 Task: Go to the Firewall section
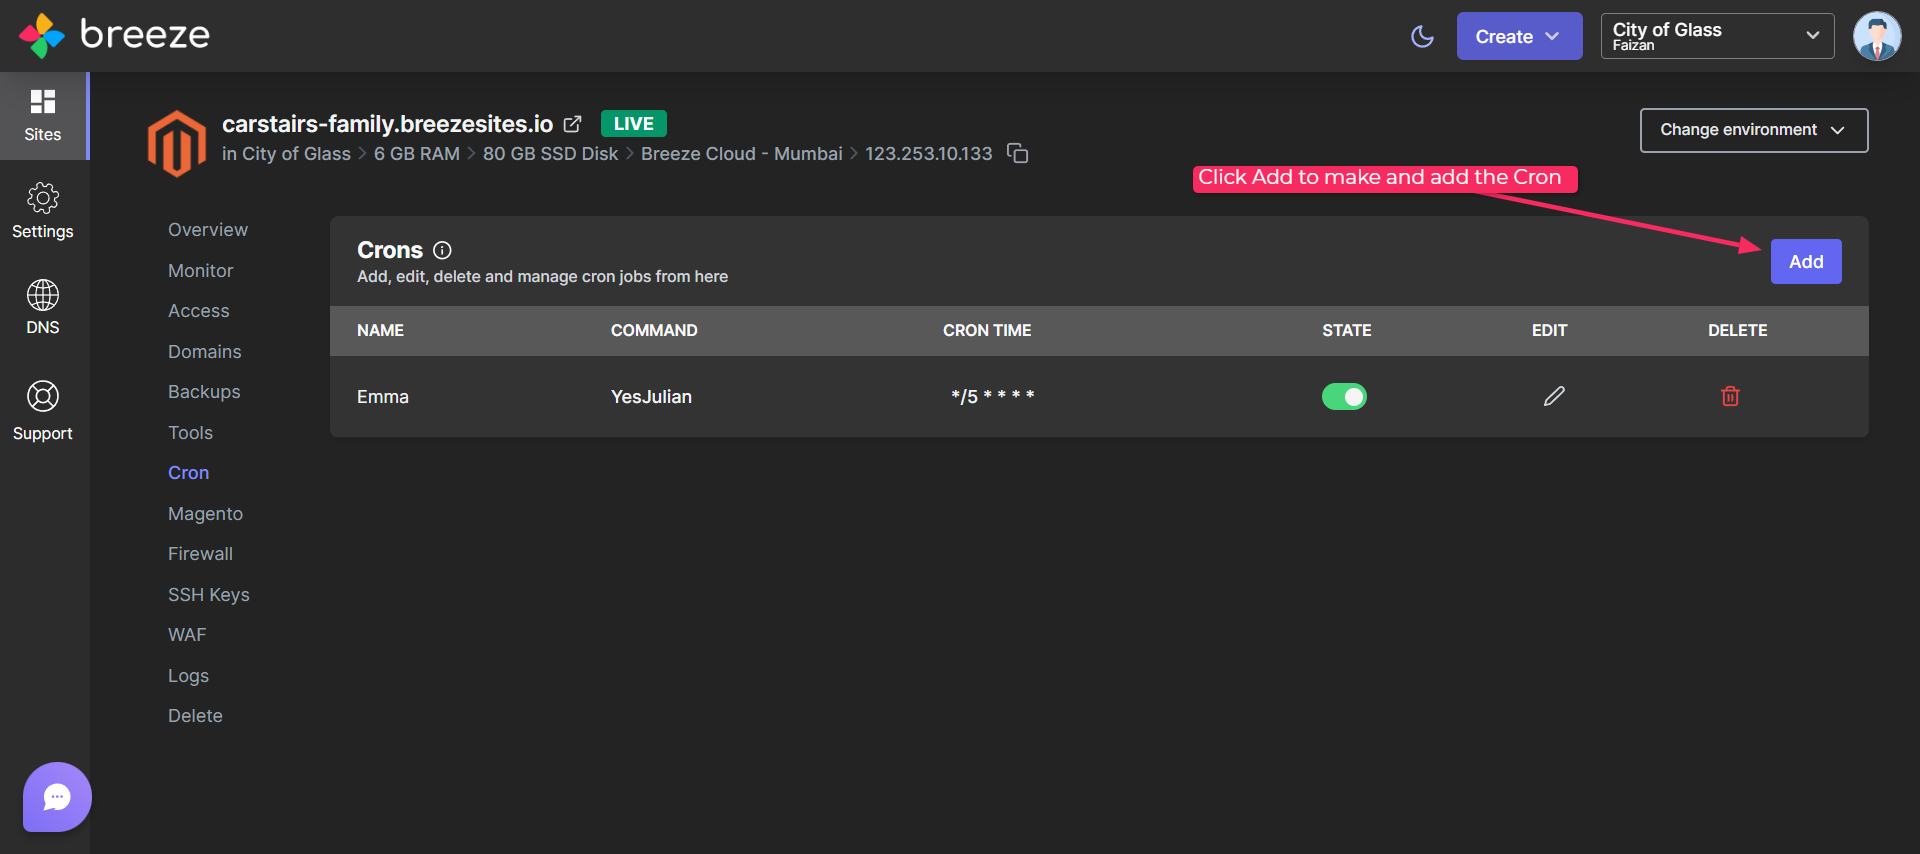(200, 554)
